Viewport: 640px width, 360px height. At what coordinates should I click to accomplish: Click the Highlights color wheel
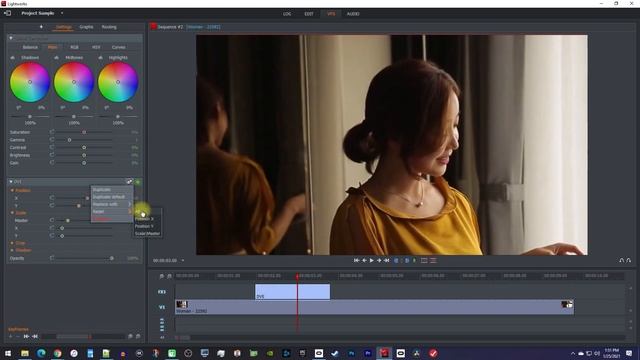pyautogui.click(x=118, y=82)
